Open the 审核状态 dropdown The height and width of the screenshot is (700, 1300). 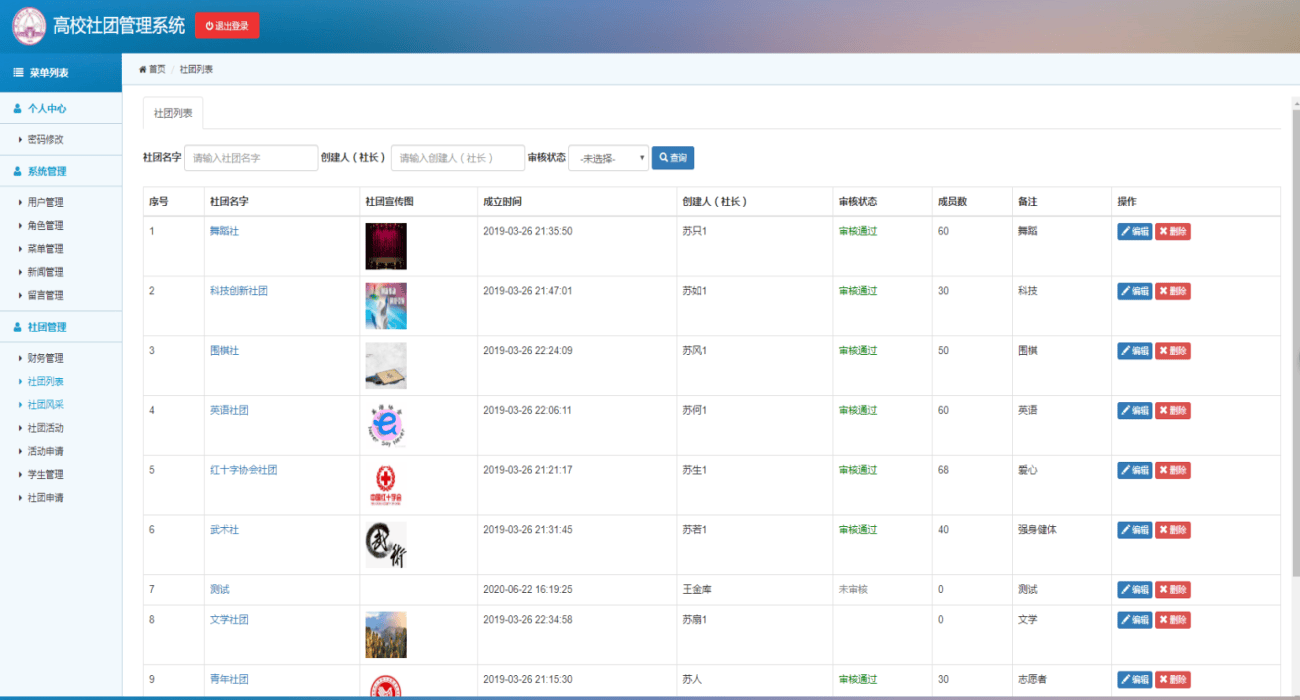pyautogui.click(x=607, y=157)
